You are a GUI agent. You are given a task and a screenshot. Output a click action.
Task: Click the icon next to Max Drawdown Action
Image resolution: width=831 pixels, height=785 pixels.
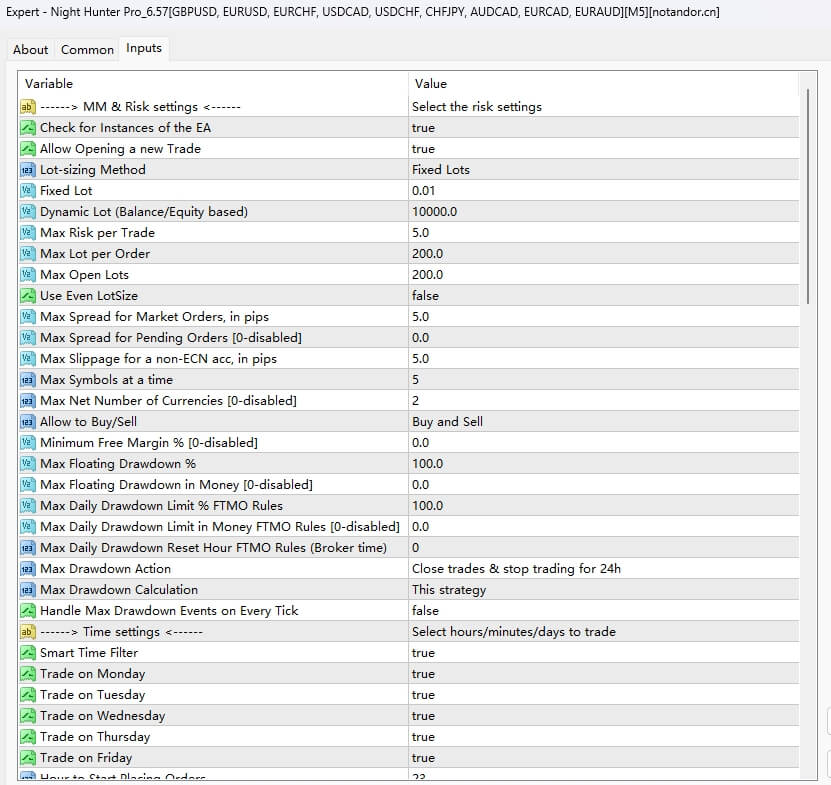[x=28, y=569]
